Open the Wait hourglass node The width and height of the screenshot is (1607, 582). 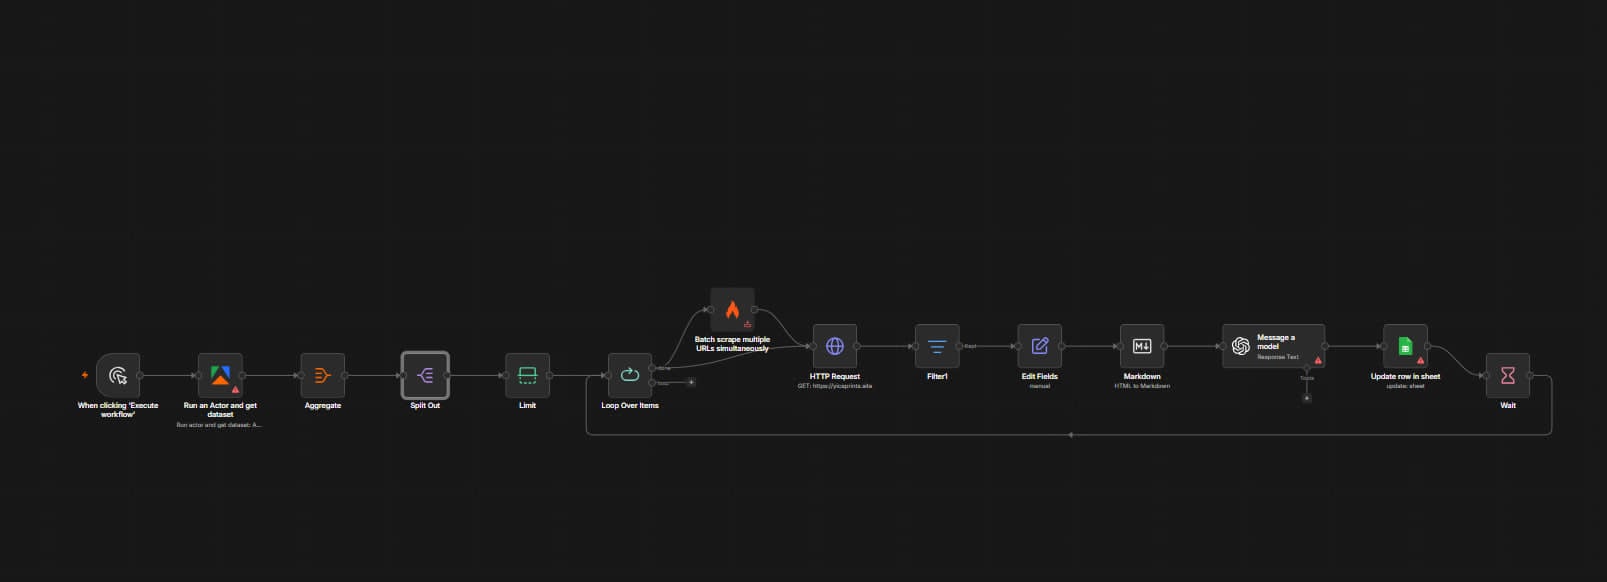click(x=1508, y=375)
